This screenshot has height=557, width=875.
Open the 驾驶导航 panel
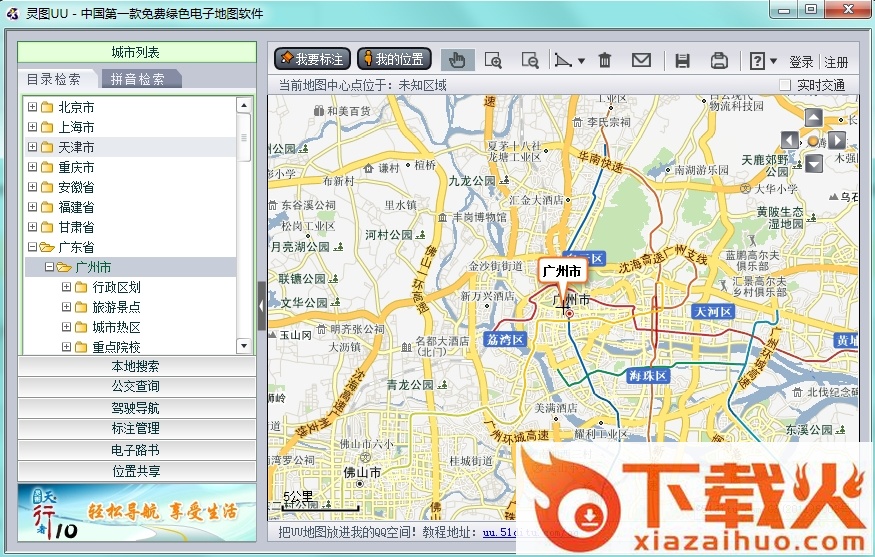point(137,408)
